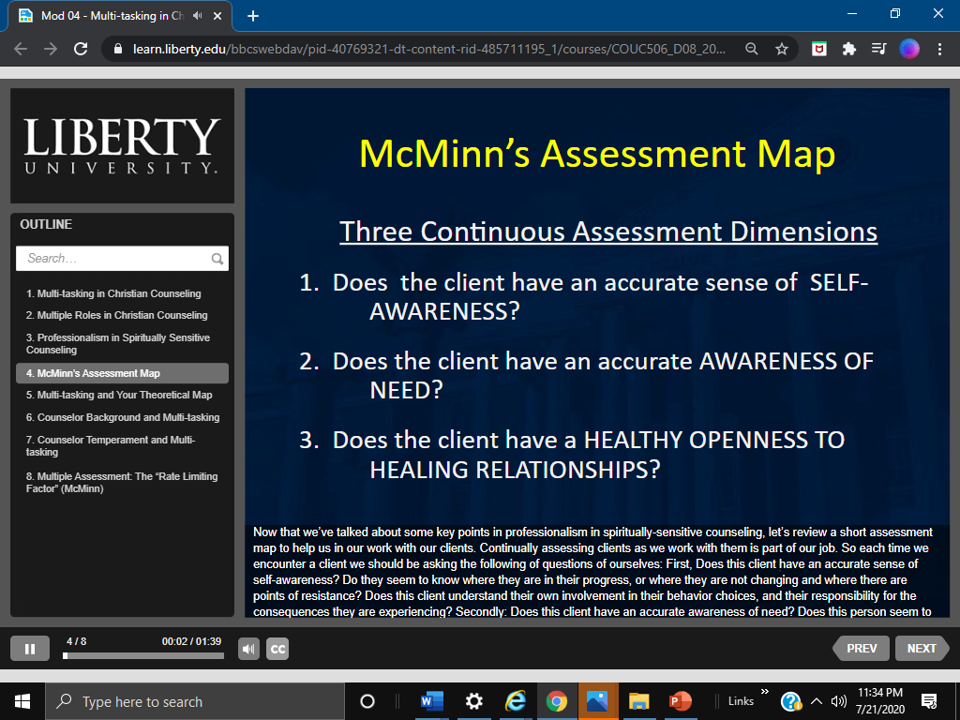Click the playback progress seek bar

[143, 656]
